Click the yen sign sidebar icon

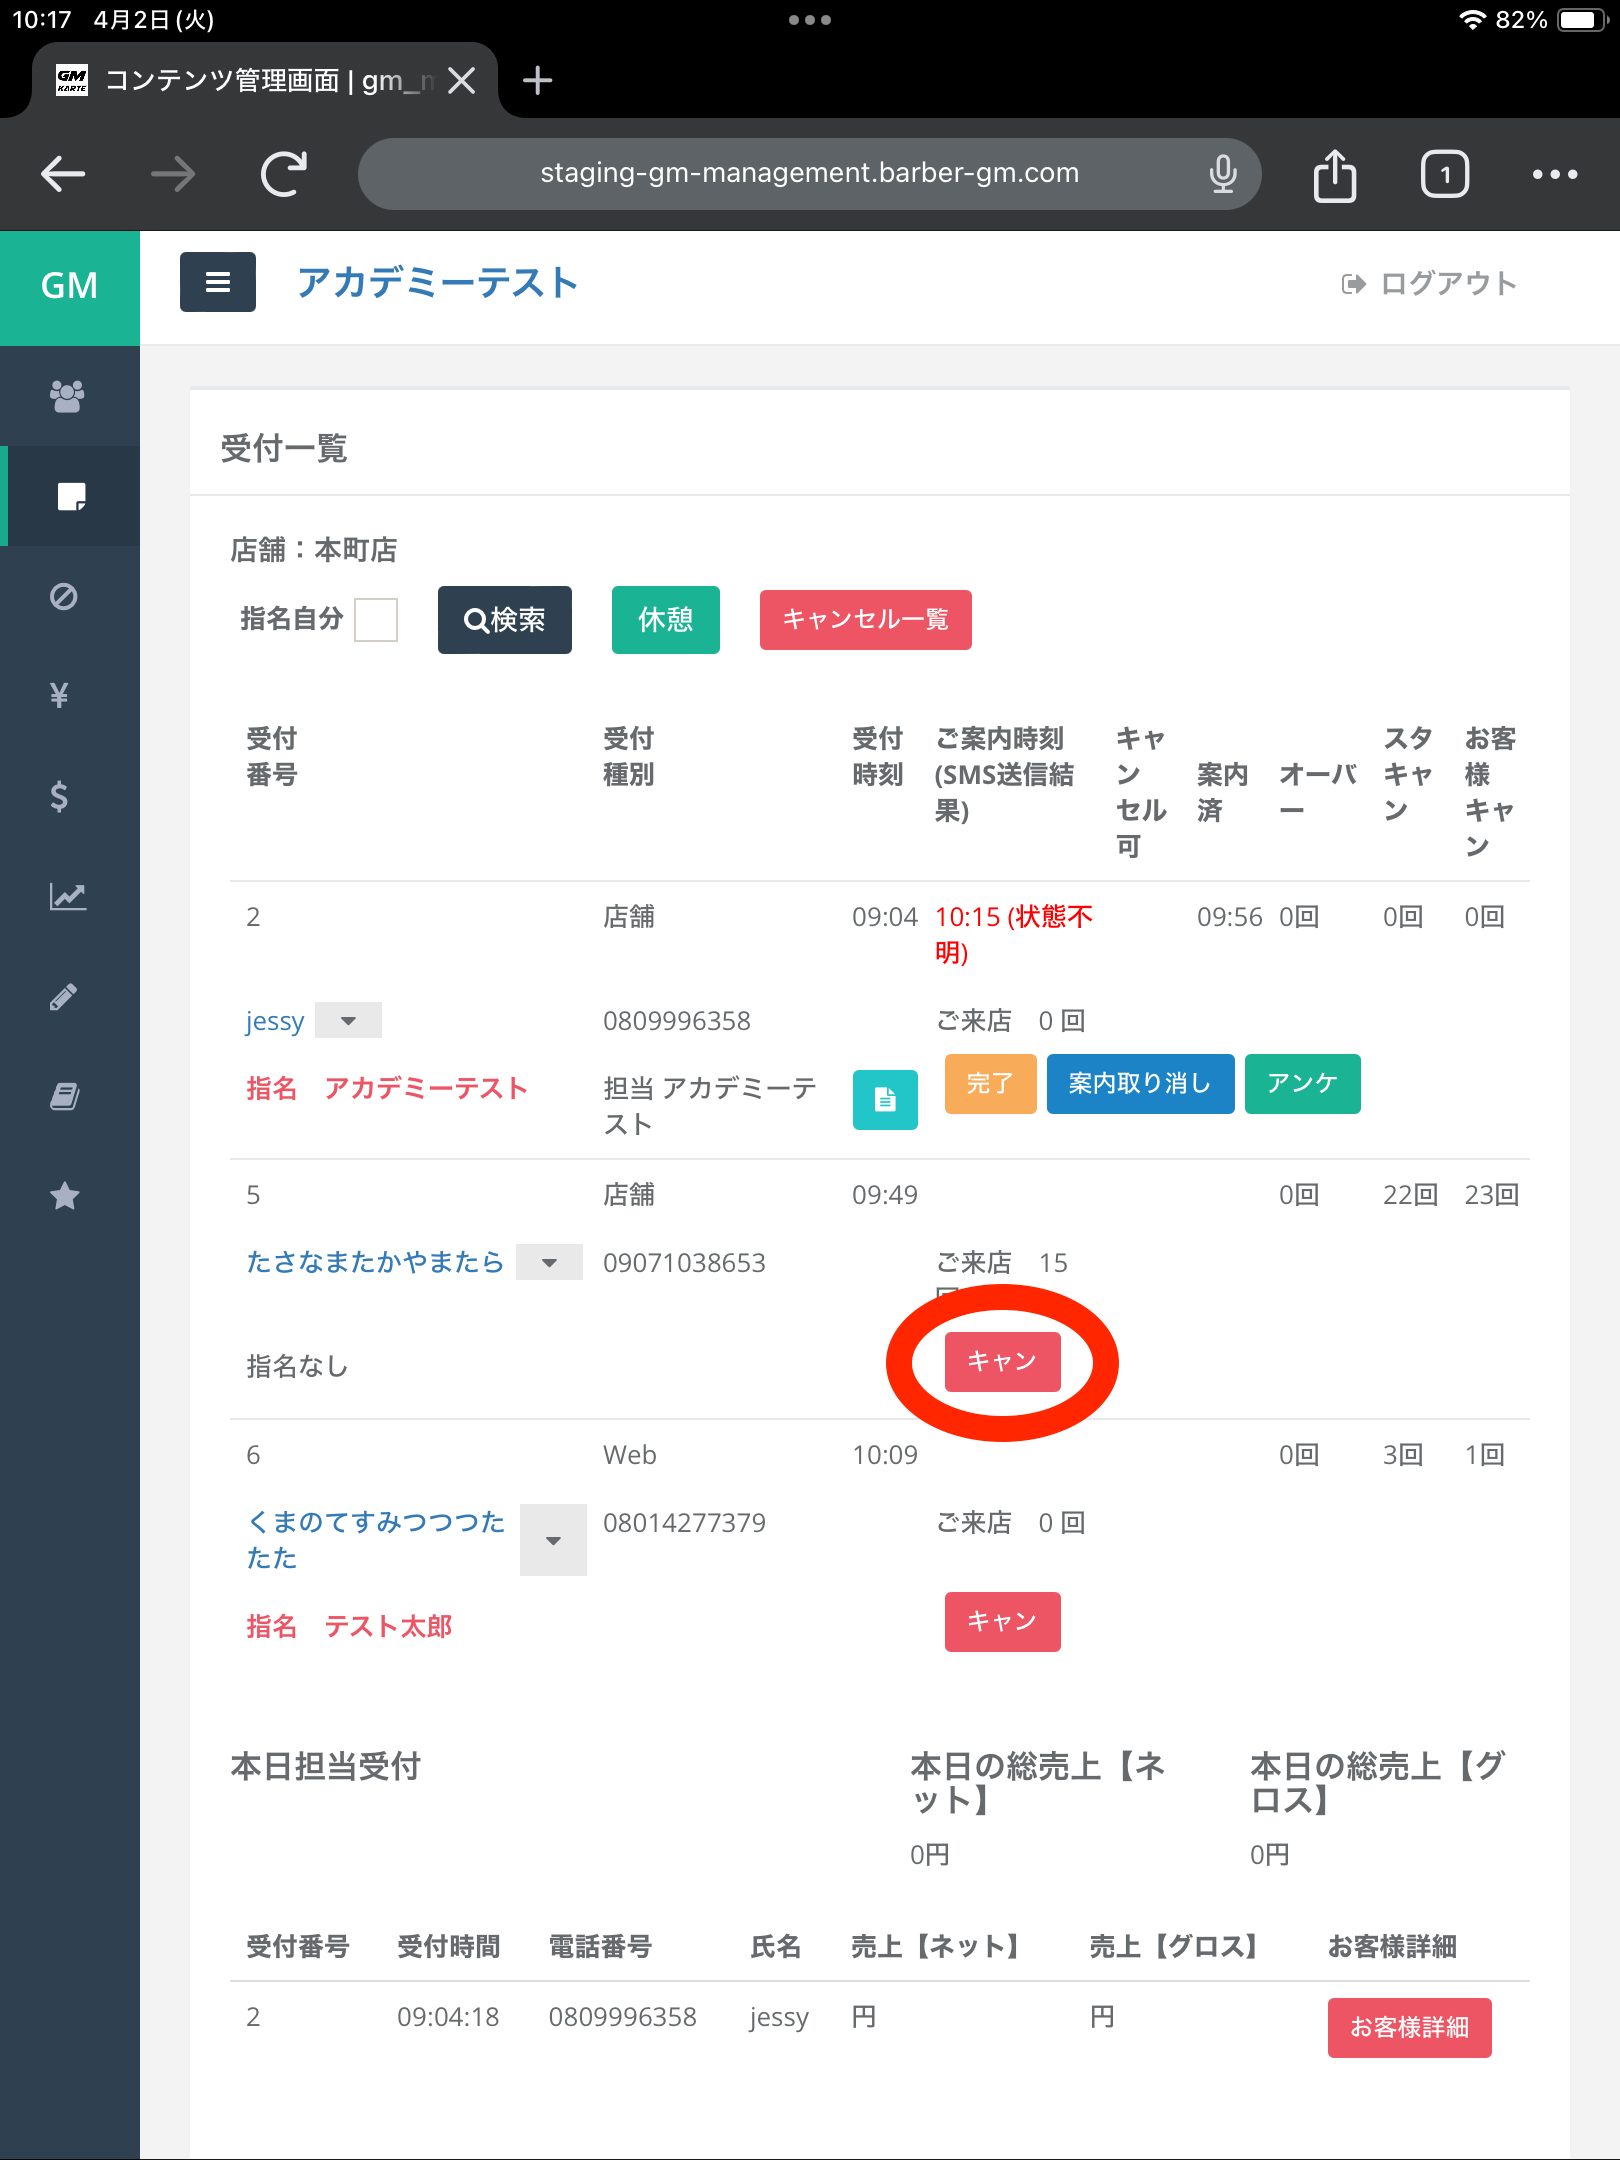[x=60, y=695]
